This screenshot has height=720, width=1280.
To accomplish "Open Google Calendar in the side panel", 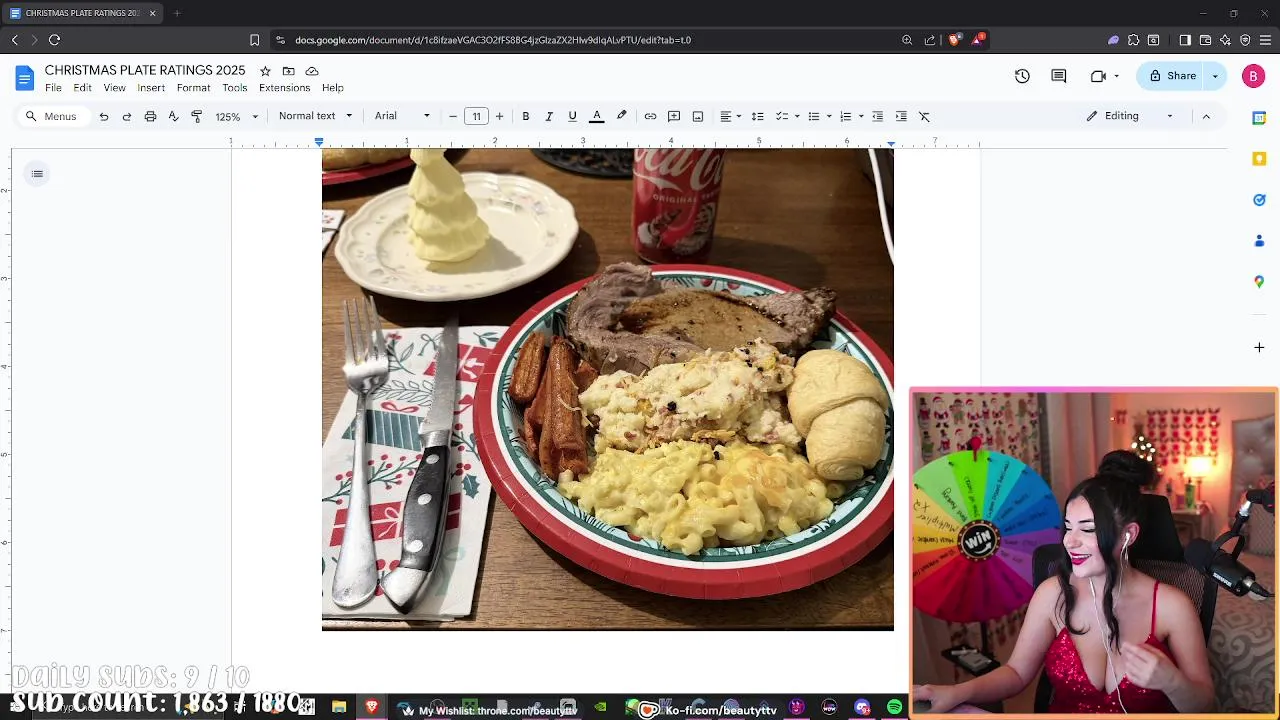I will tap(1259, 118).
